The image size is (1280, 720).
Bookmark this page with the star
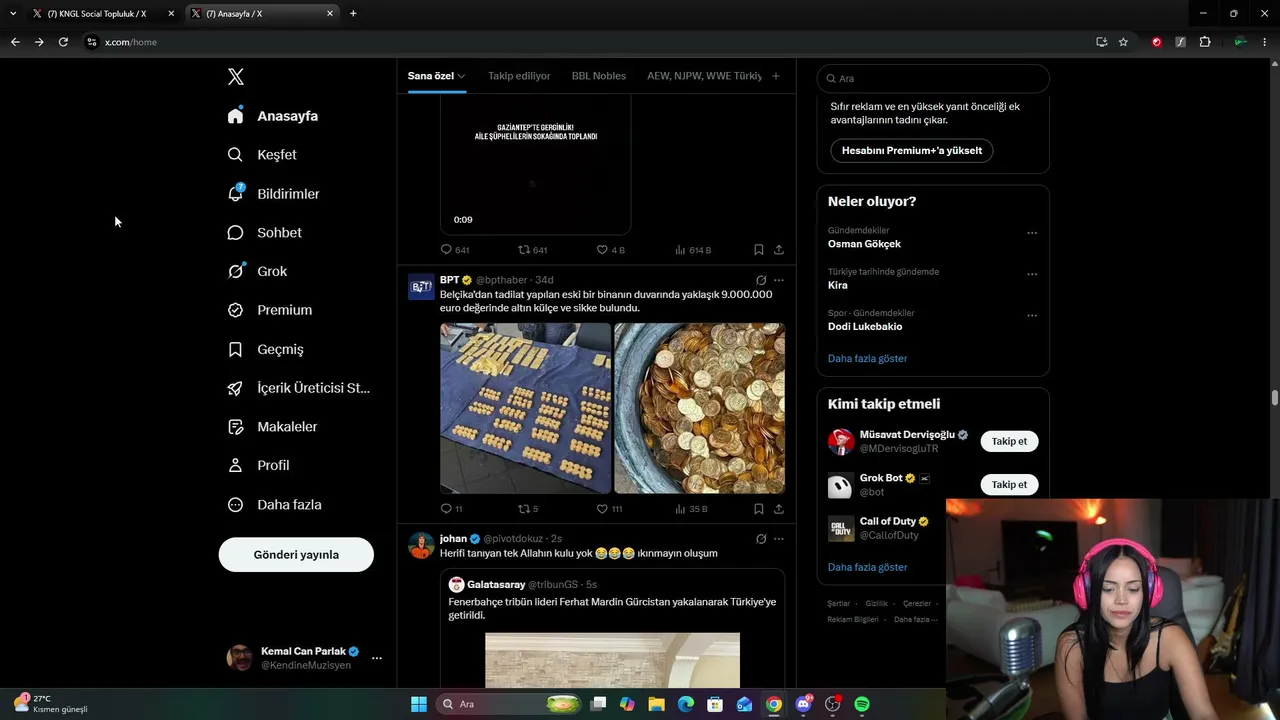tap(1123, 42)
